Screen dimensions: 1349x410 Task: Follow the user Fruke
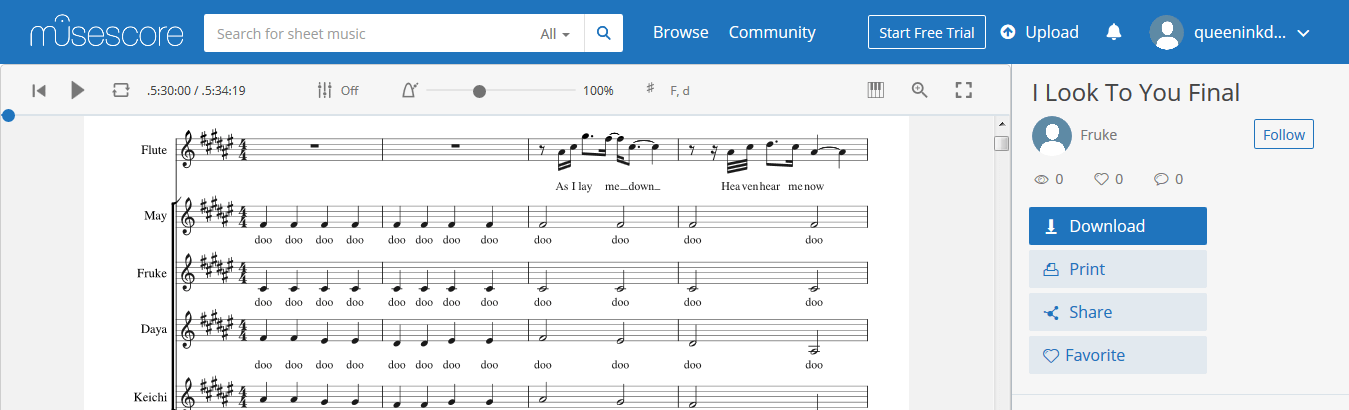1284,135
